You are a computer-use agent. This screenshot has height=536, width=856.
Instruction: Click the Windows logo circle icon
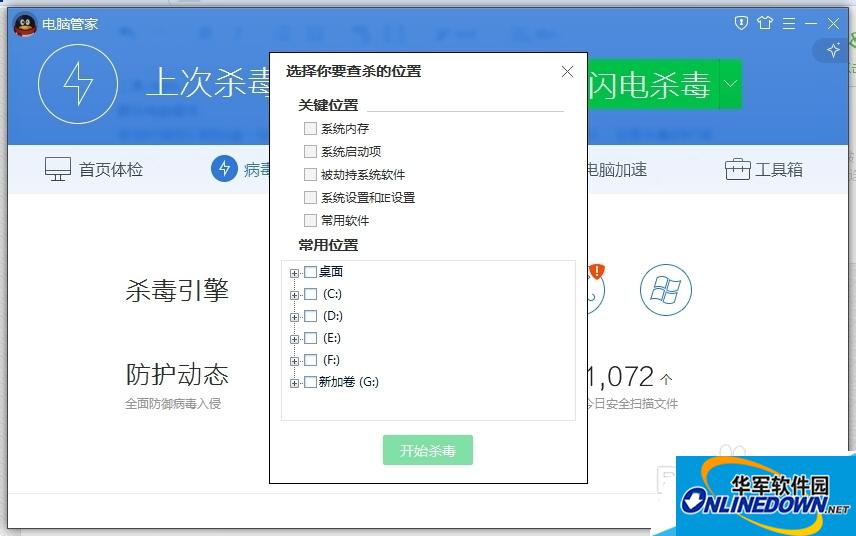point(665,290)
